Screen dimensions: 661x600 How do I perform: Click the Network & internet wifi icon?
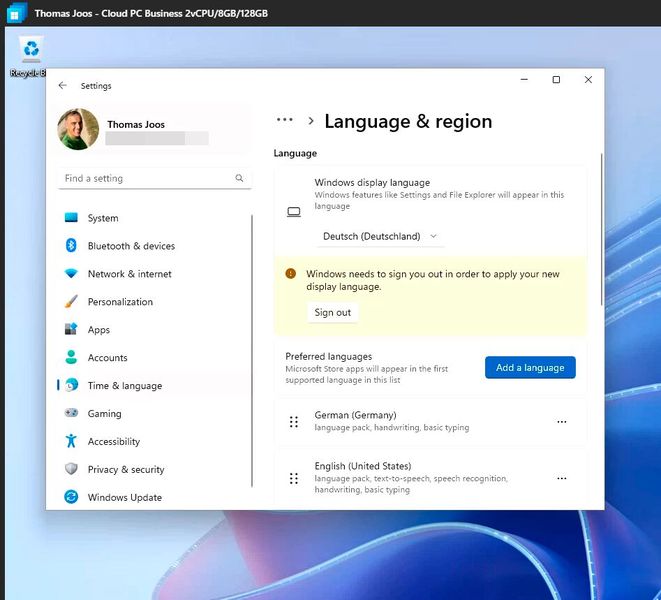tap(71, 273)
